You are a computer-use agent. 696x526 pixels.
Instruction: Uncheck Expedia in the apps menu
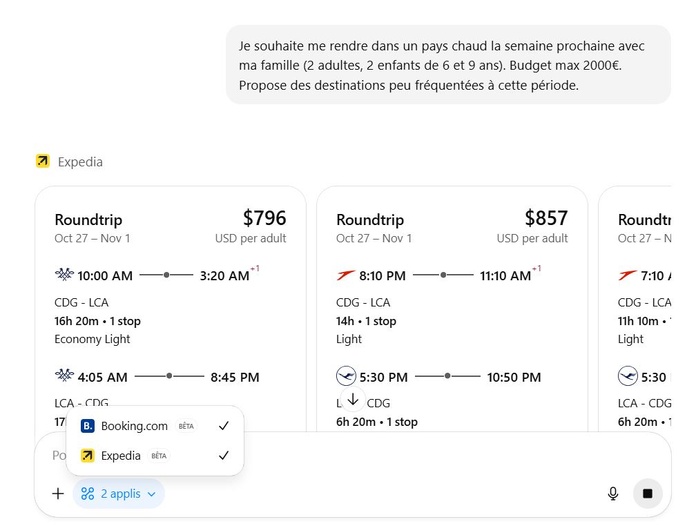pyautogui.click(x=223, y=456)
